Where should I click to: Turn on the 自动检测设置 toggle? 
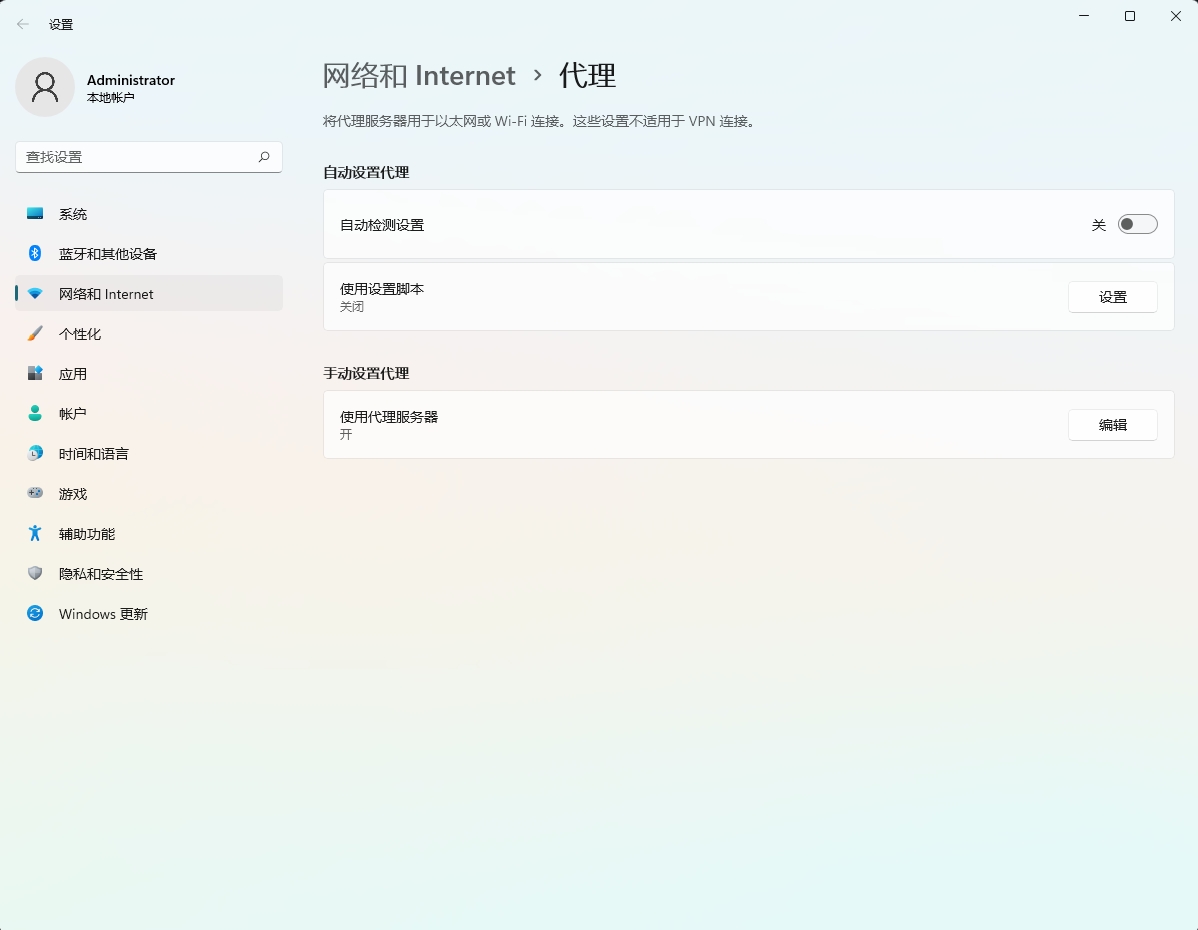tap(1137, 225)
